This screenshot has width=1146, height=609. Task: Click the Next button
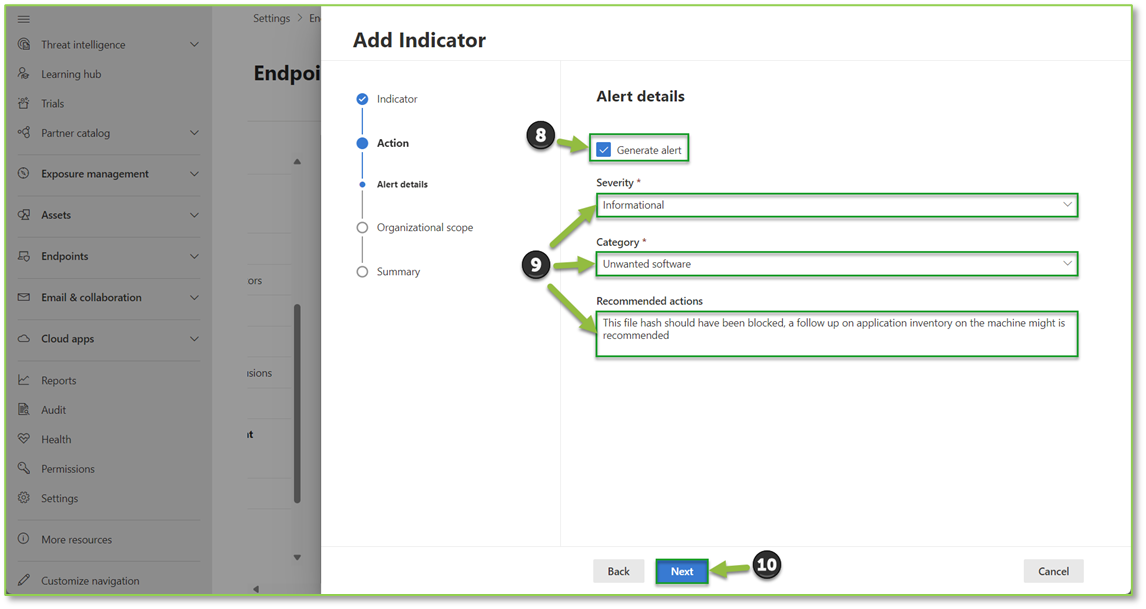(681, 571)
